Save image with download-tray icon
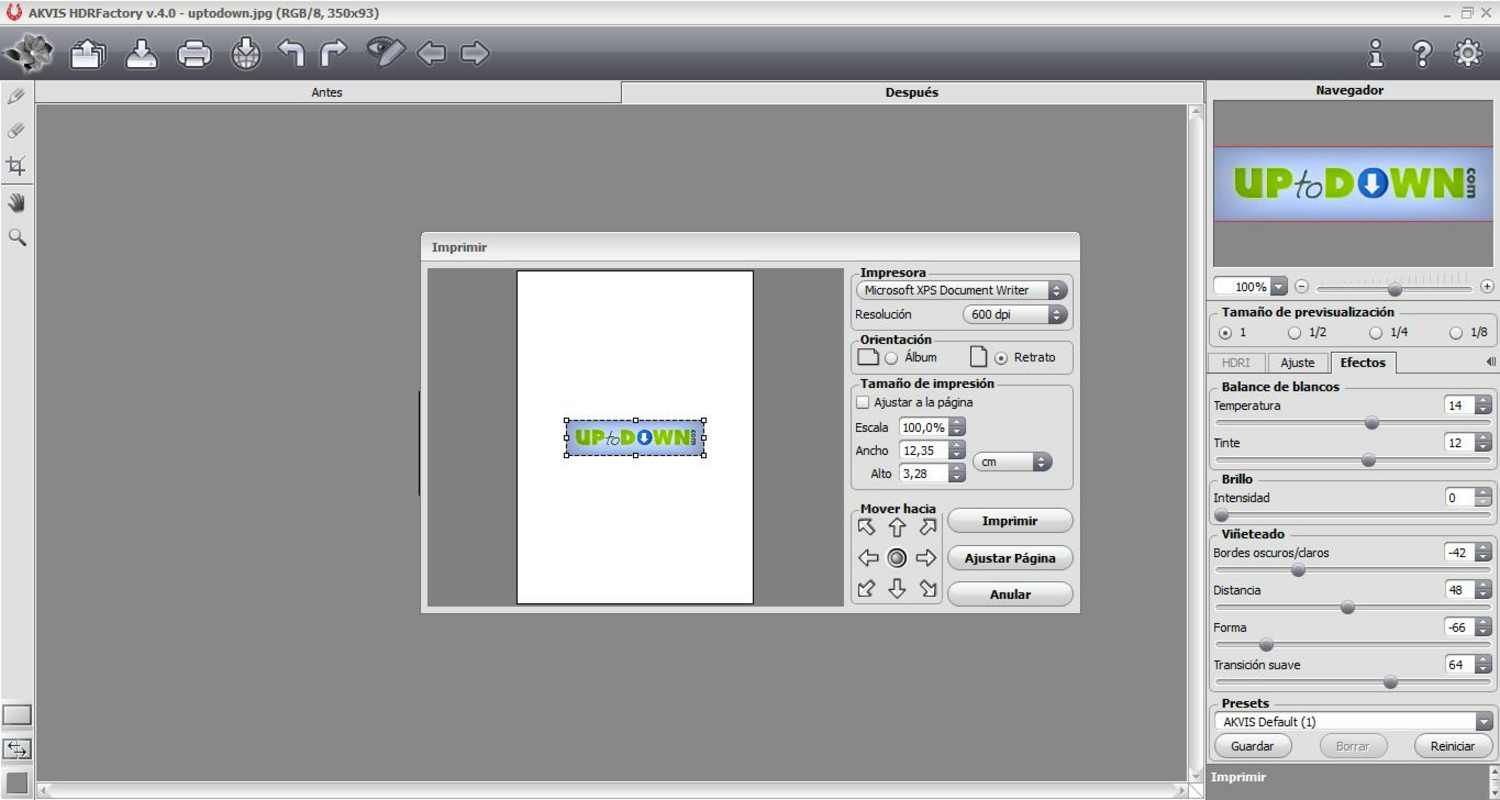This screenshot has height=800, width=1500. pos(141,53)
